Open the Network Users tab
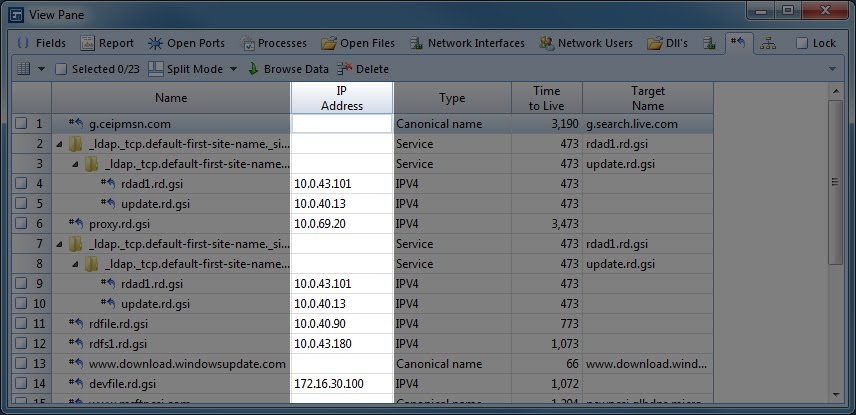Image resolution: width=856 pixels, height=415 pixels. pos(586,43)
